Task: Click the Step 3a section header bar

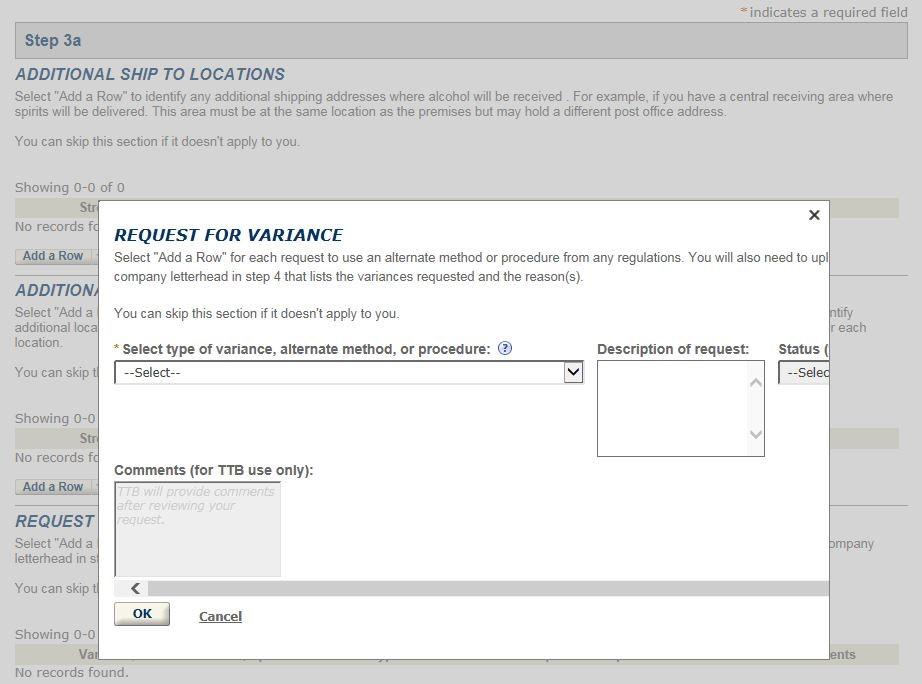Action: click(x=461, y=41)
